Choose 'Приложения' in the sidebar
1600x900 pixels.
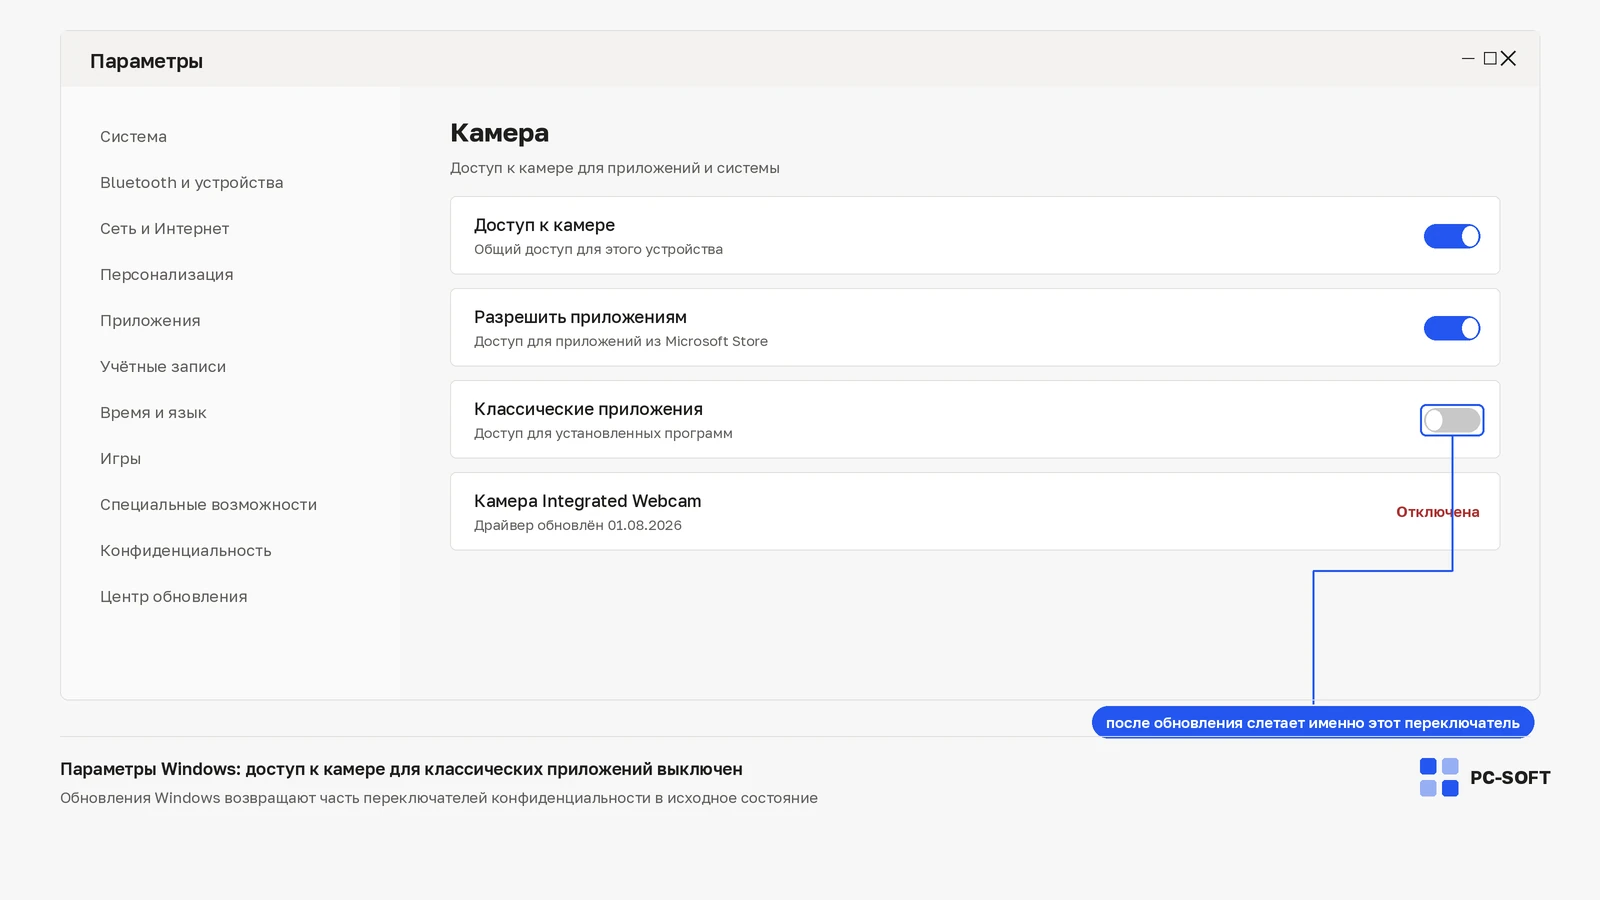pos(150,321)
